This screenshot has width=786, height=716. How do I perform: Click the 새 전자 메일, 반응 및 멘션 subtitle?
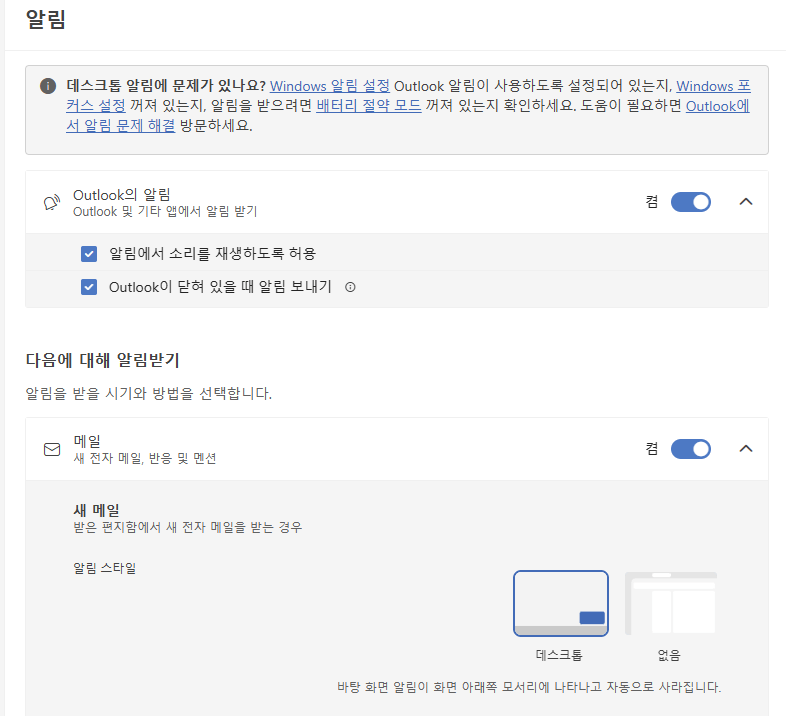tap(145, 458)
